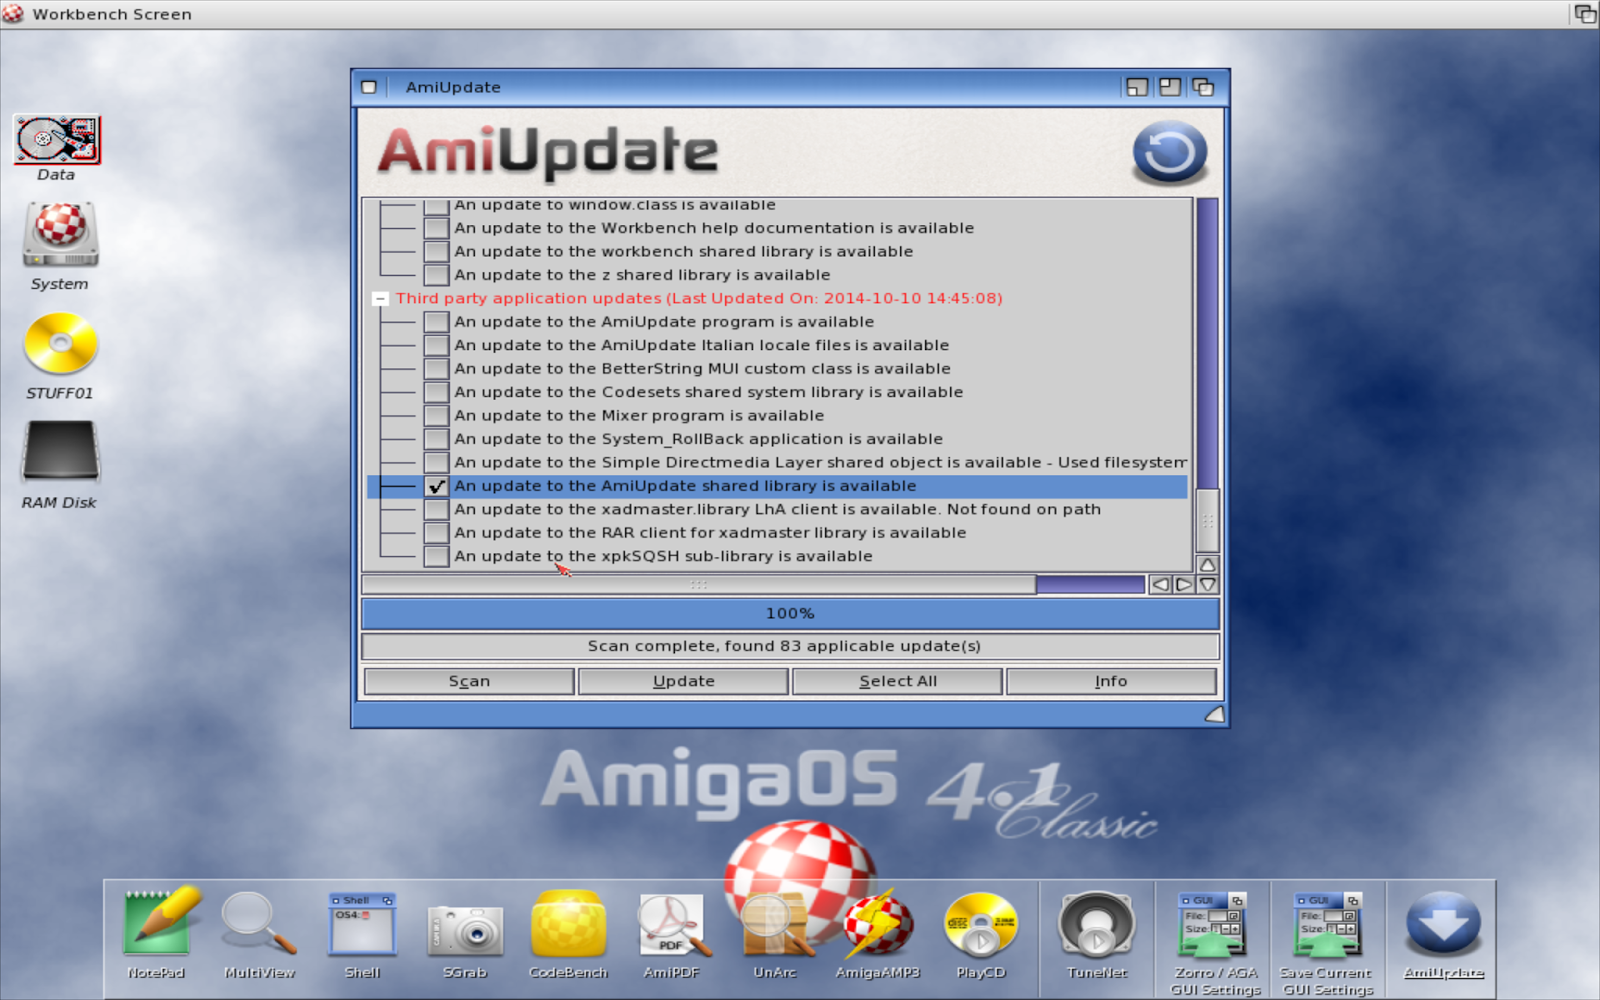The width and height of the screenshot is (1600, 1000).
Task: Check xadmaster.library LhA client update
Action: point(436,509)
